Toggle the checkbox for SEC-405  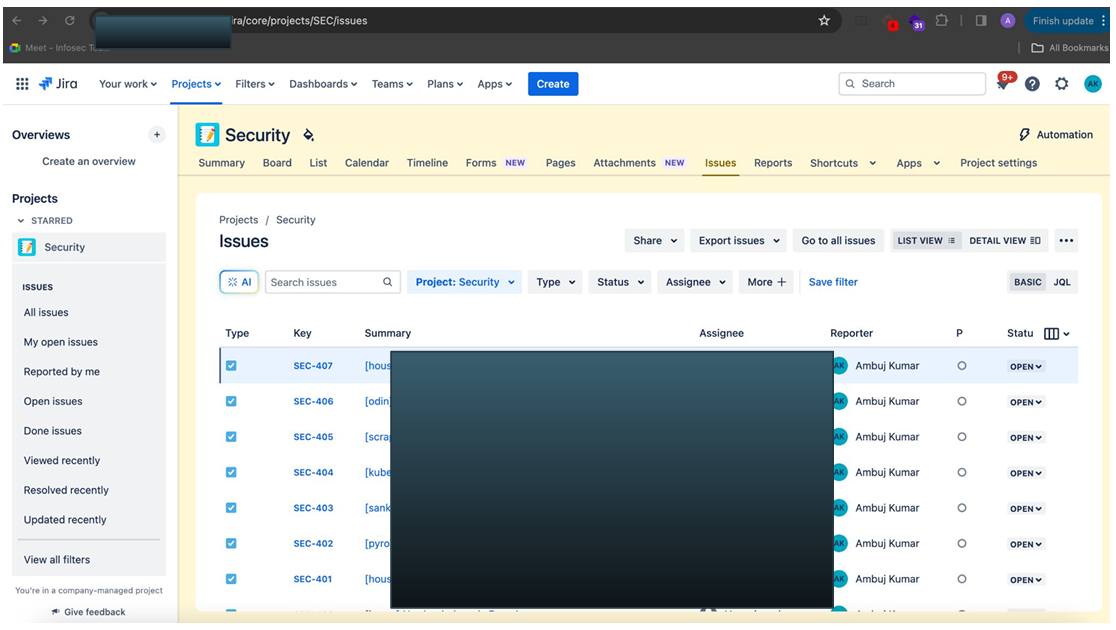click(231, 437)
